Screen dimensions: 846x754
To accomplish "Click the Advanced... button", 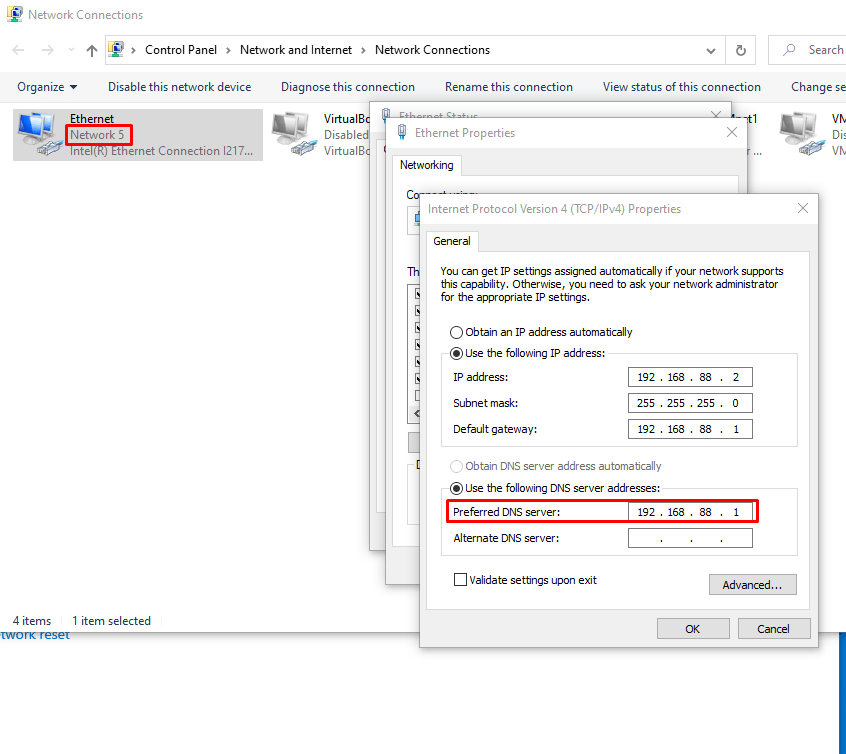I will [752, 585].
